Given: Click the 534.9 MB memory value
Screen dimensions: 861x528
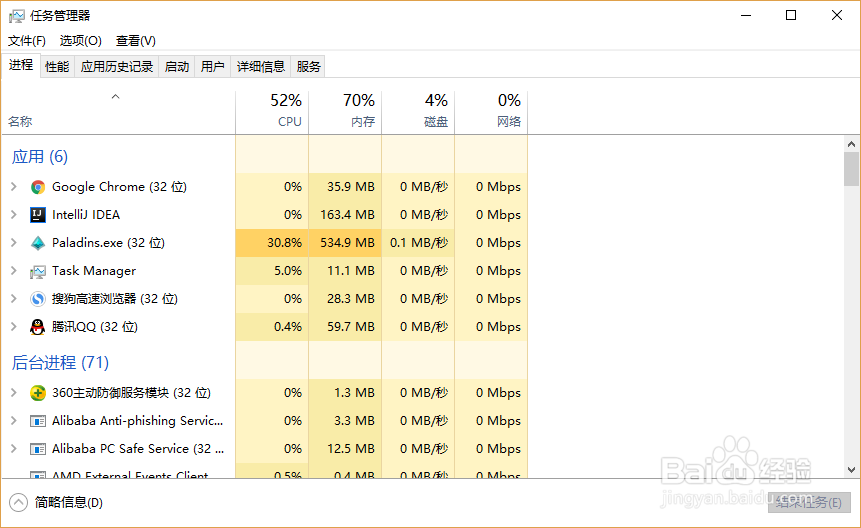Looking at the screenshot, I should tap(348, 243).
